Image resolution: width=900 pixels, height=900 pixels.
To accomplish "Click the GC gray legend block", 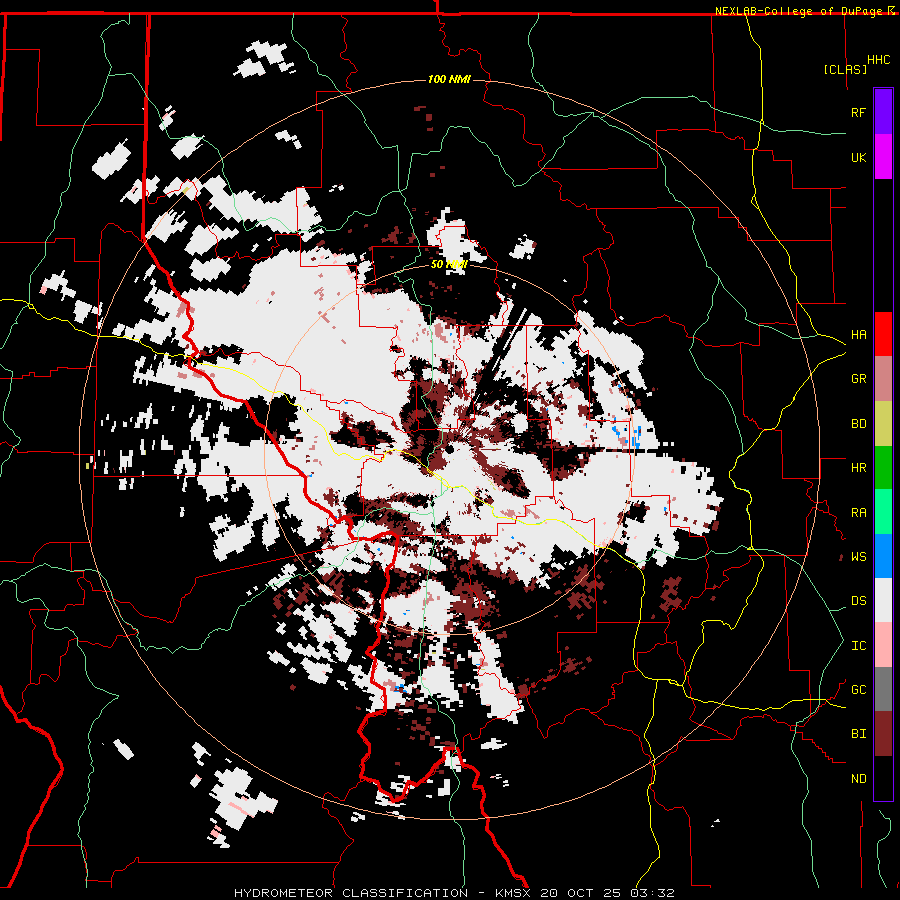I will pos(883,689).
